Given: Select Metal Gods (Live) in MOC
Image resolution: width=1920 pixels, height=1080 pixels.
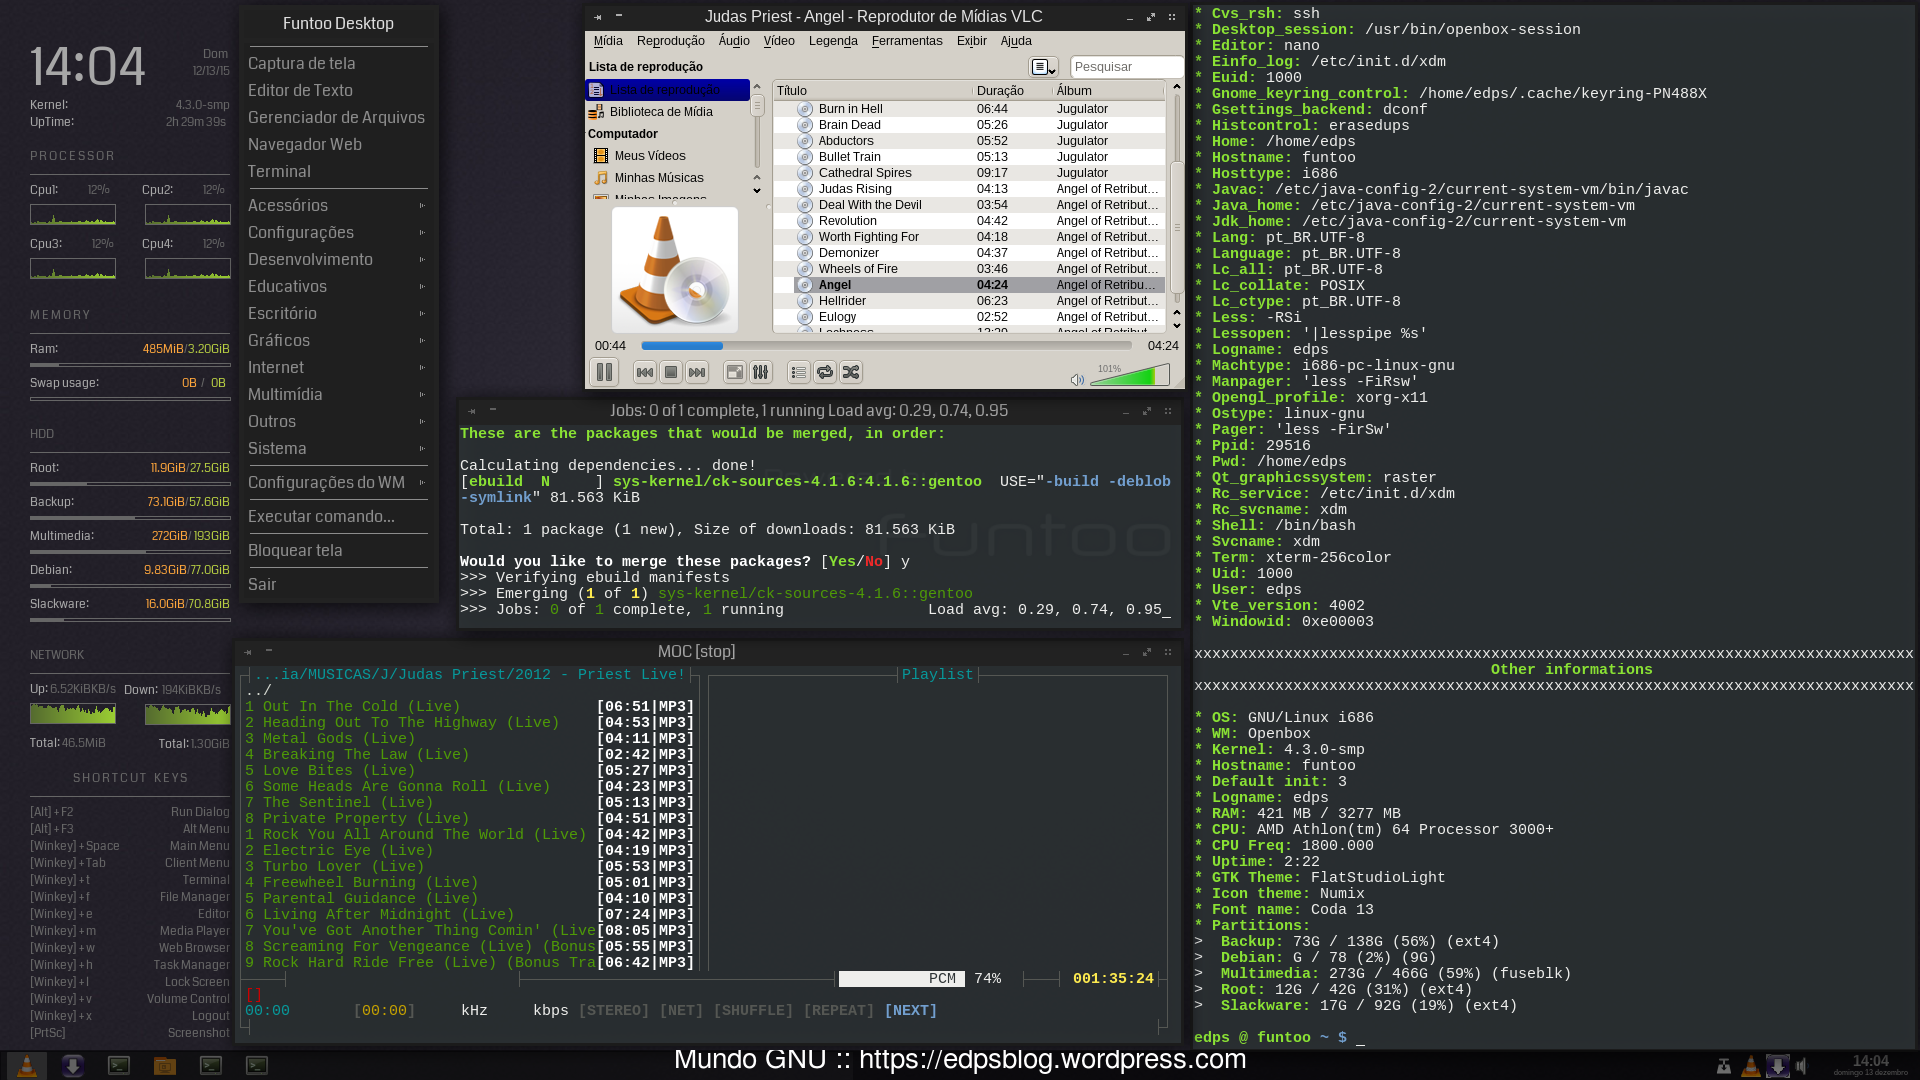Looking at the screenshot, I should point(470,739).
